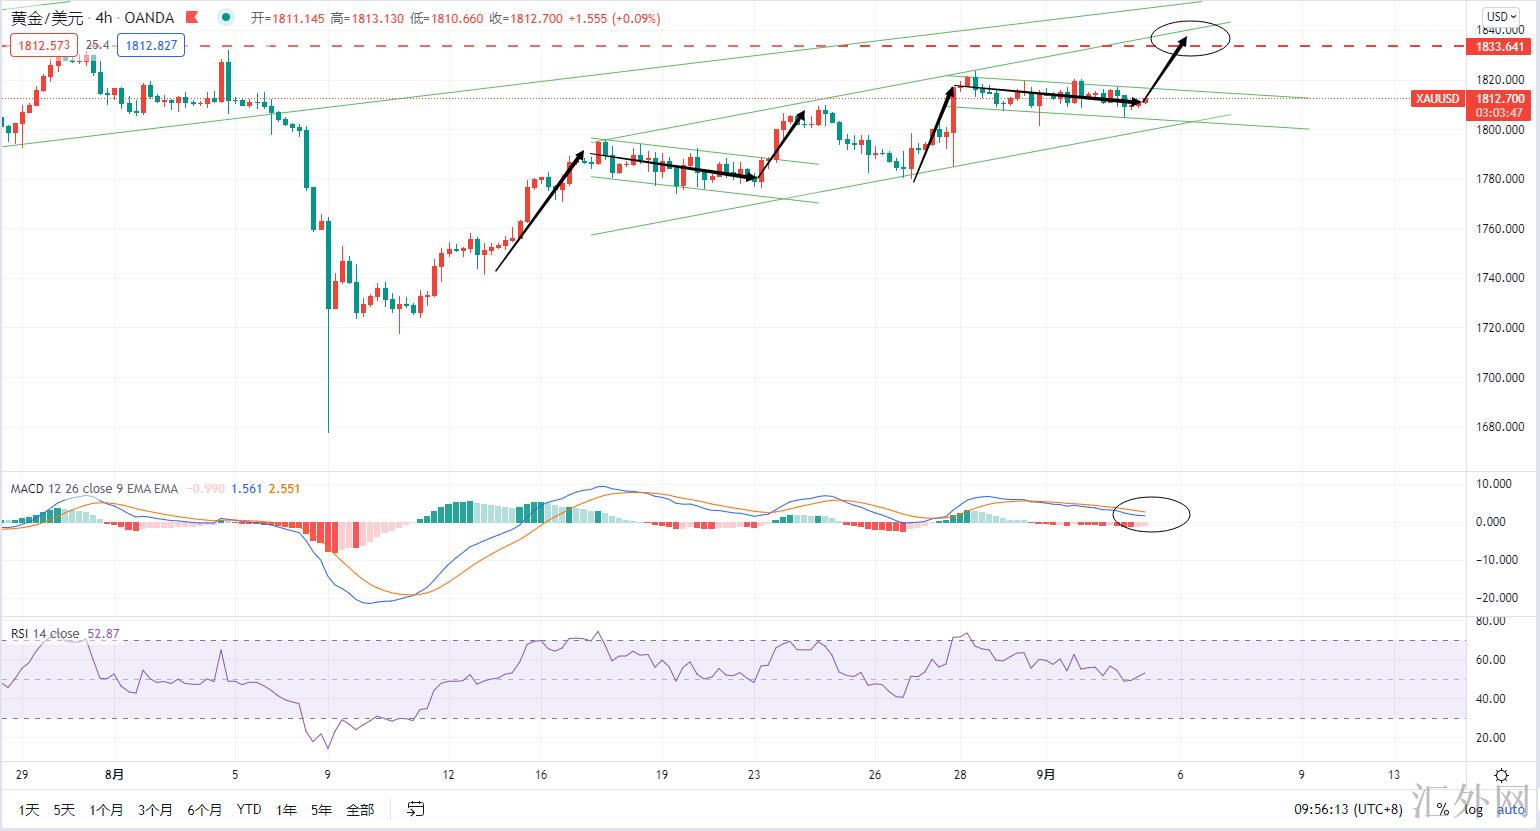Open chart settings gear icon
Image resolution: width=1540 pixels, height=831 pixels.
(x=1501, y=775)
